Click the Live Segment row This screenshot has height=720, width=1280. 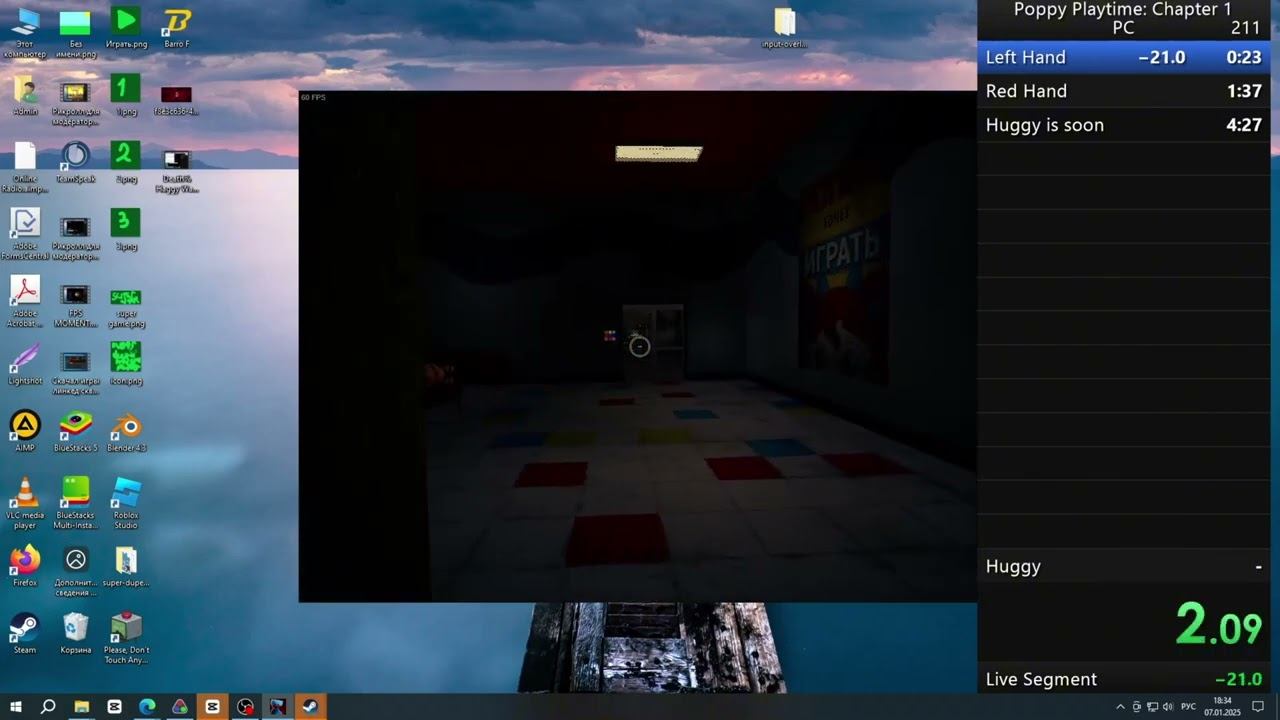click(x=1124, y=679)
